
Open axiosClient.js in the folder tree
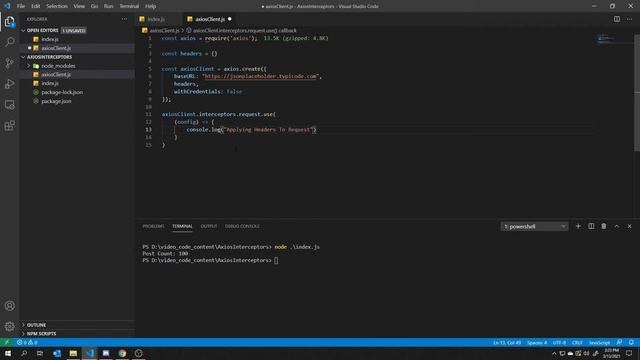(77, 75)
